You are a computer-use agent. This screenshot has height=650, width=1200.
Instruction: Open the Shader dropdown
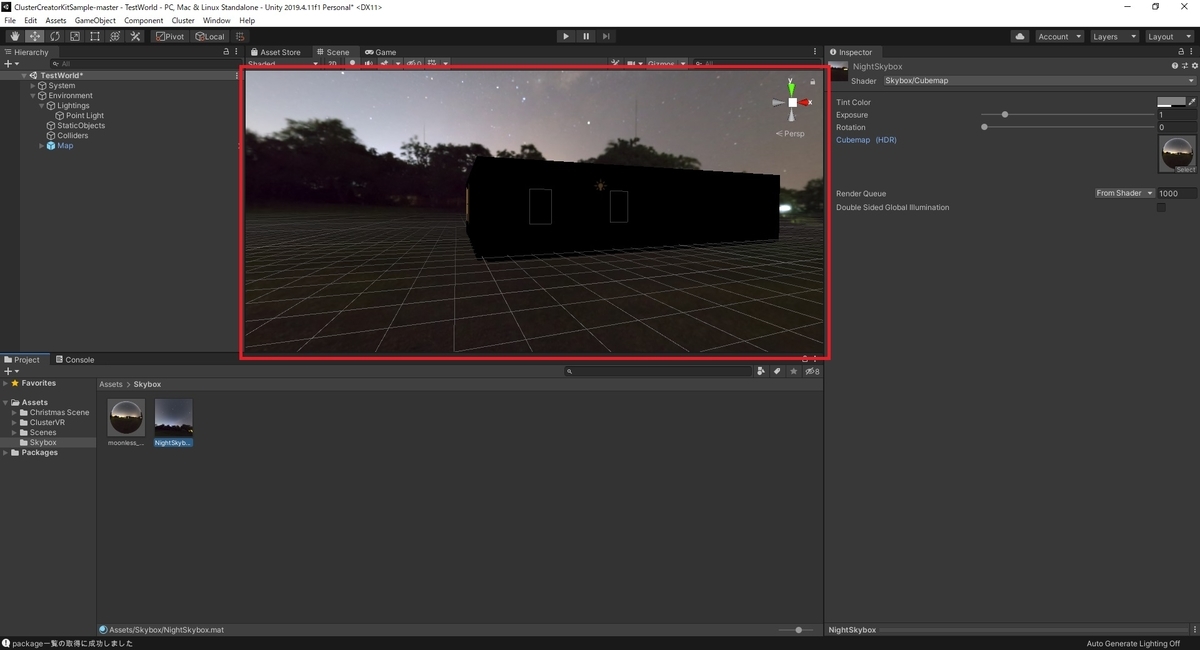(1038, 81)
